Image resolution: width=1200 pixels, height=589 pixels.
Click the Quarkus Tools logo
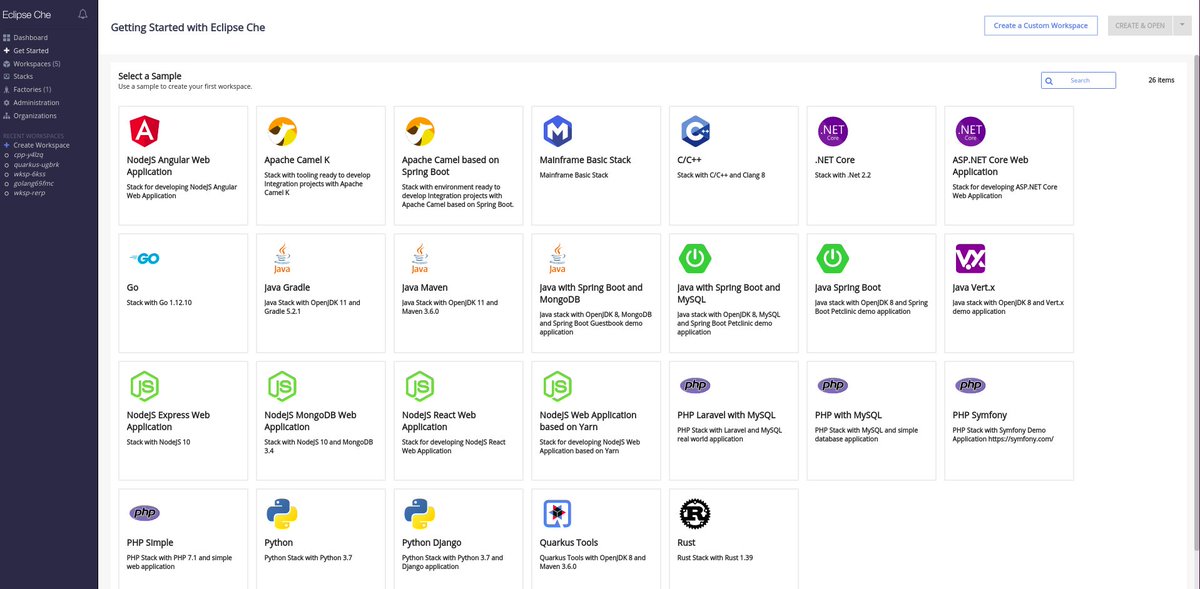point(557,513)
